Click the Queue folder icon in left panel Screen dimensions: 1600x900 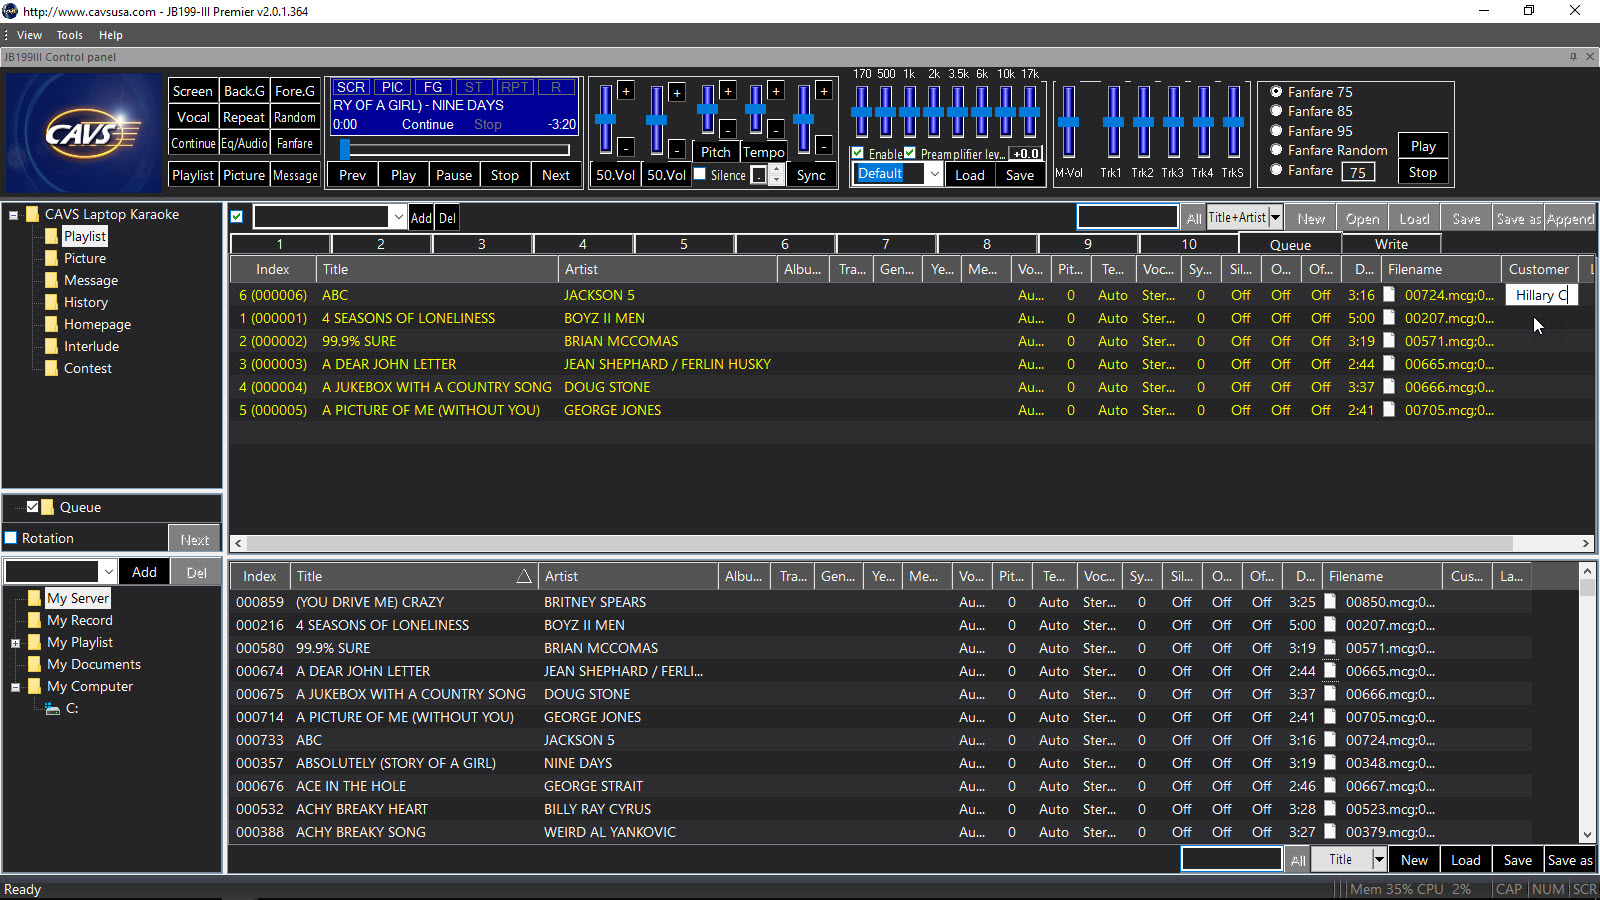[48, 507]
